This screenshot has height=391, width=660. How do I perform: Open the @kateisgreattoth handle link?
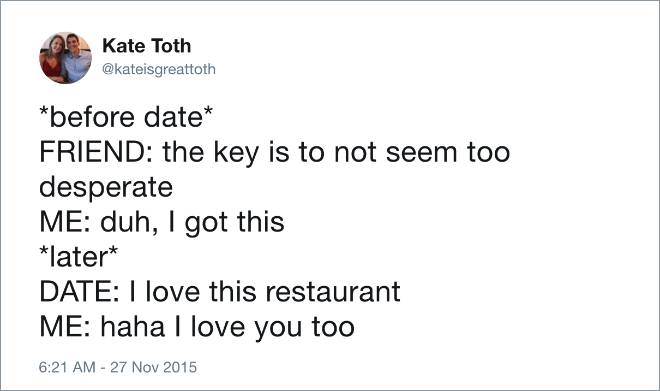(159, 69)
